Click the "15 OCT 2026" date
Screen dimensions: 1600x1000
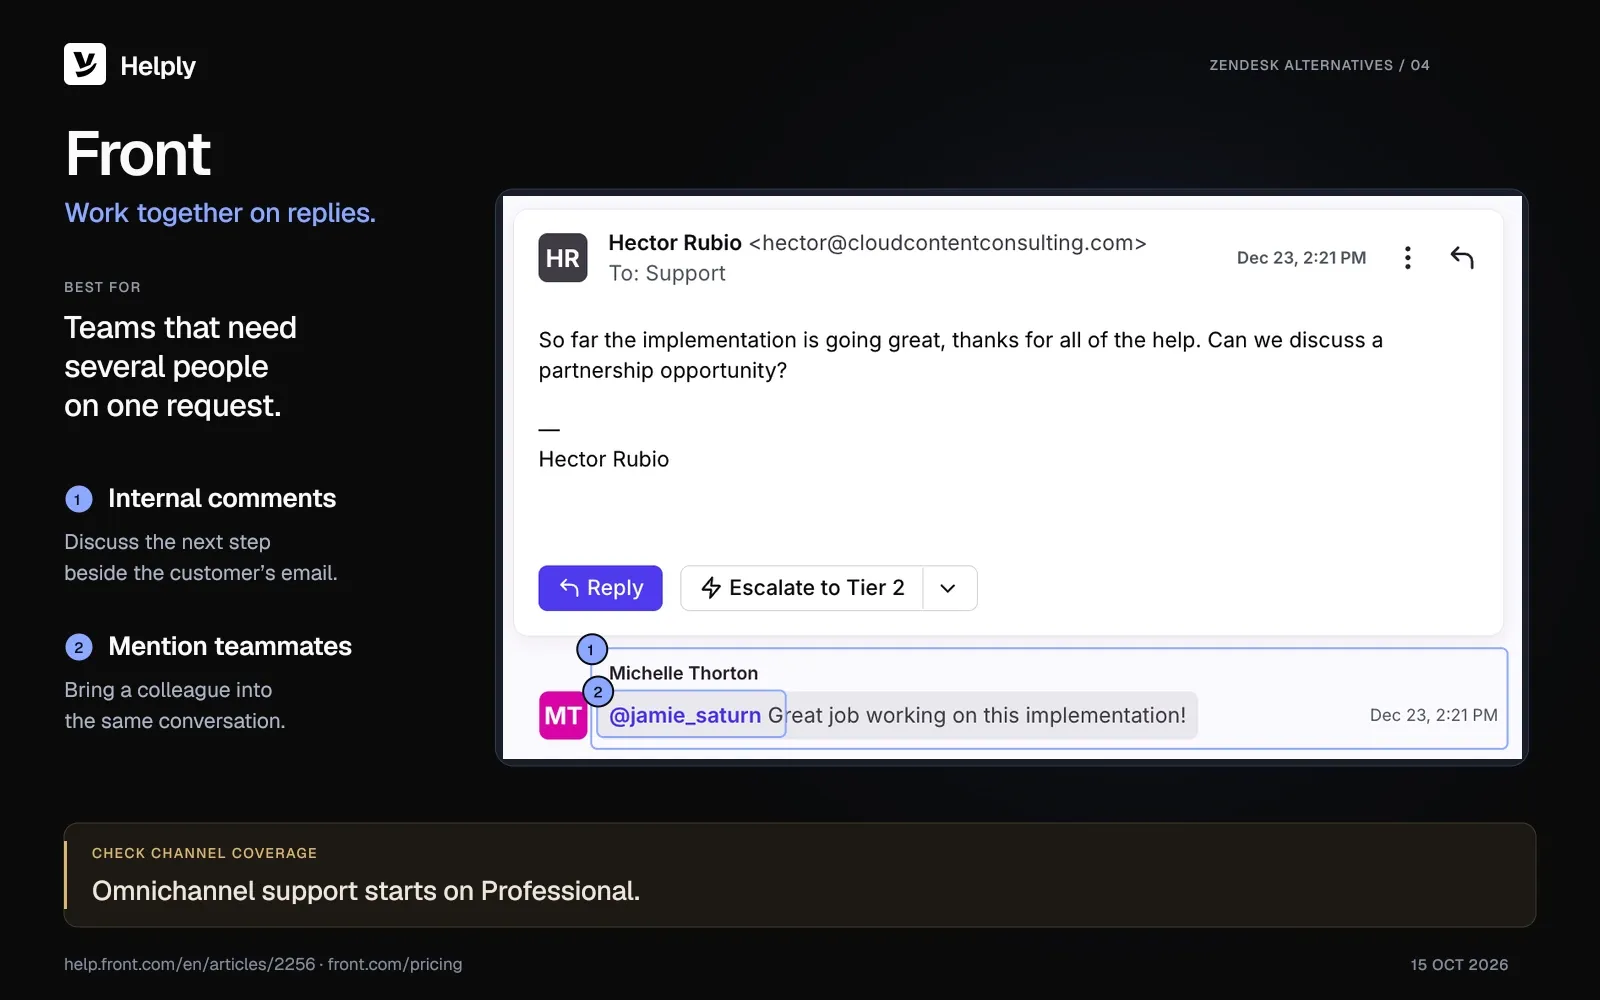[1459, 965]
